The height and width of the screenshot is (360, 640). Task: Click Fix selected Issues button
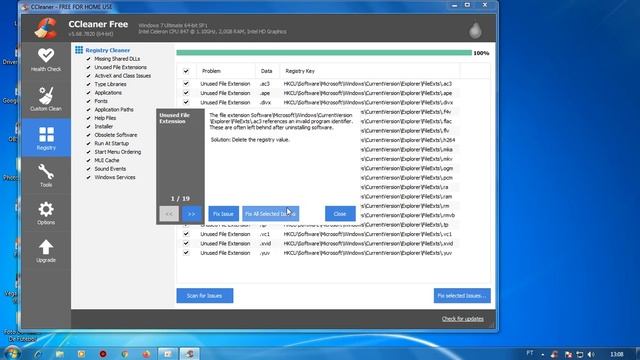click(462, 296)
